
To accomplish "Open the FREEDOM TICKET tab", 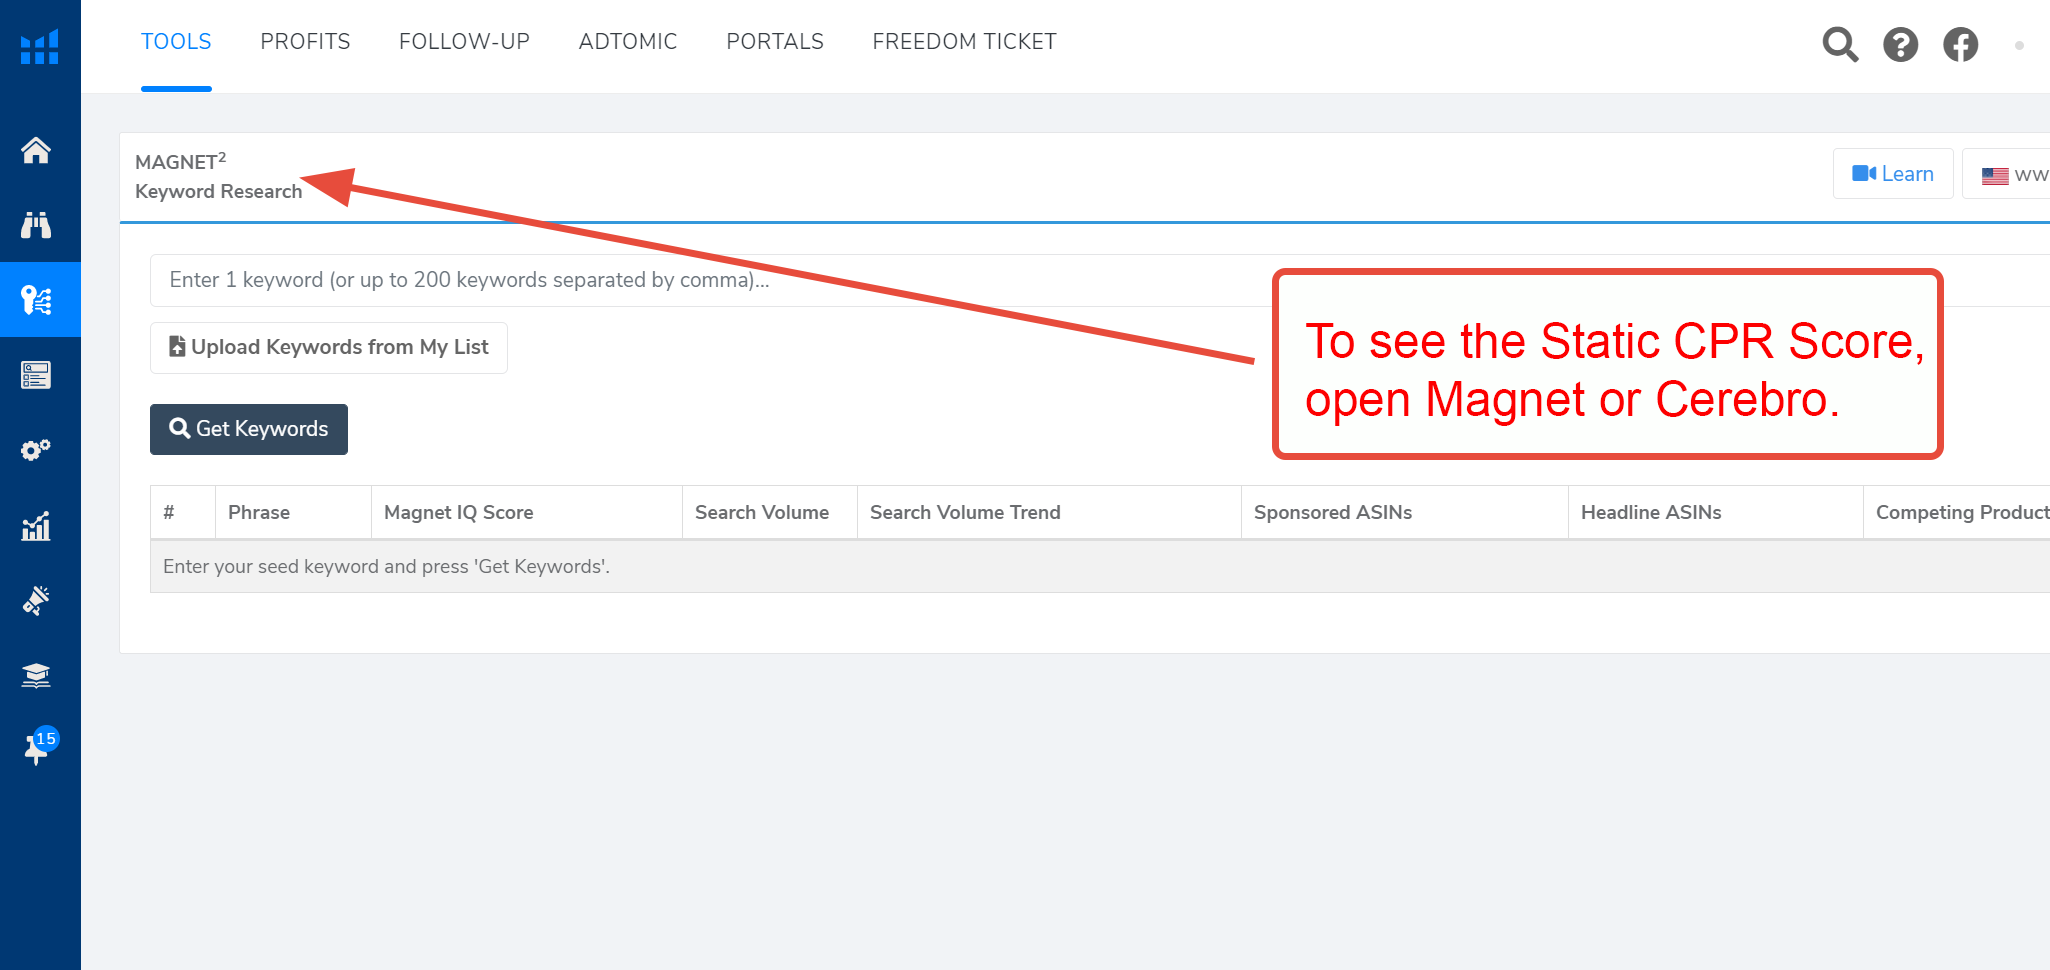I will (x=964, y=42).
